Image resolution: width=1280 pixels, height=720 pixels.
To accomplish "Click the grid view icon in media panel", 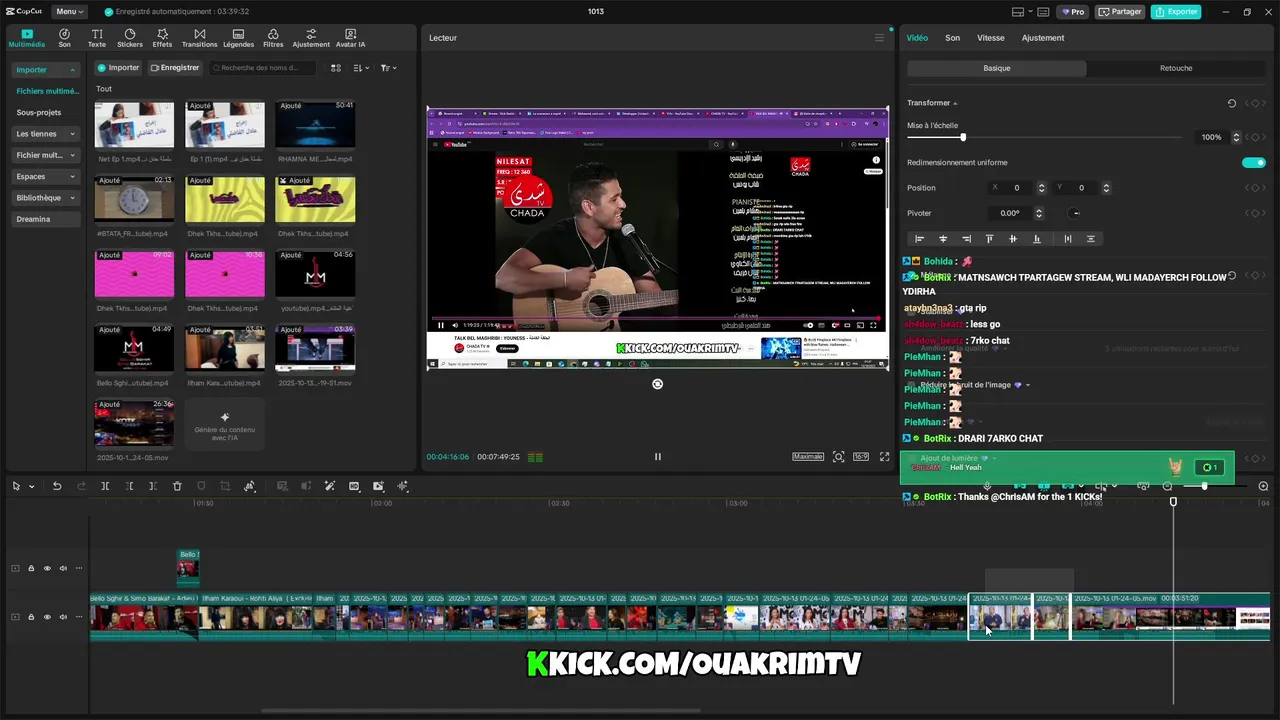I will pos(336,68).
